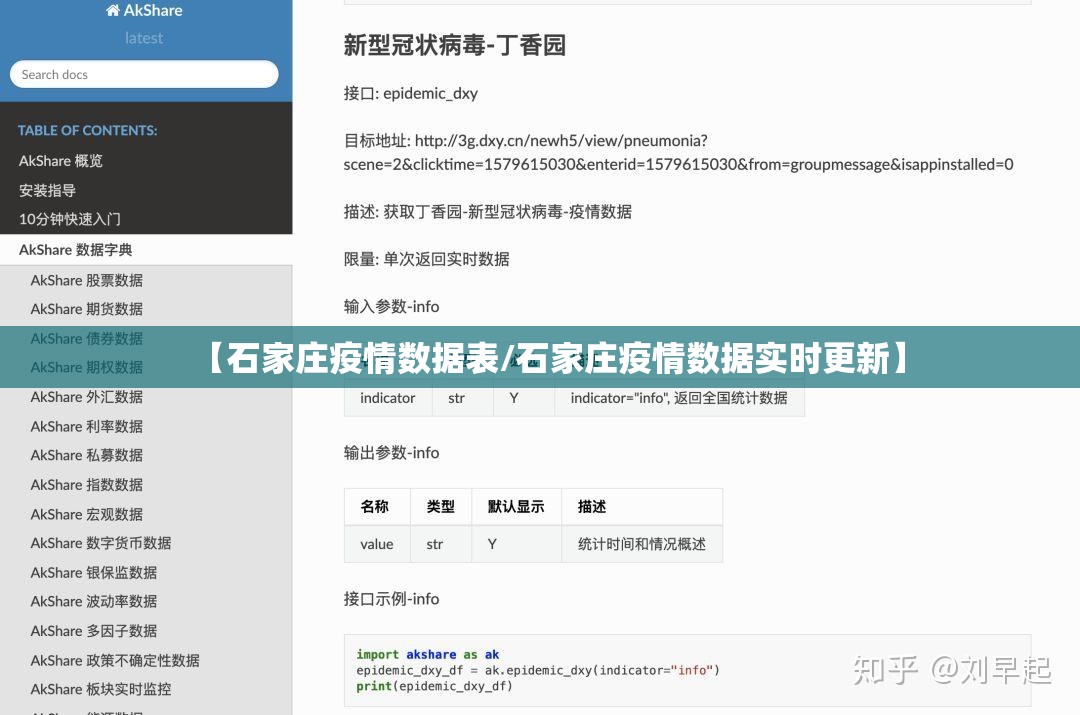The width and height of the screenshot is (1080, 715).
Task: Navigate to AkShare 私募数据
Action: coord(87,455)
